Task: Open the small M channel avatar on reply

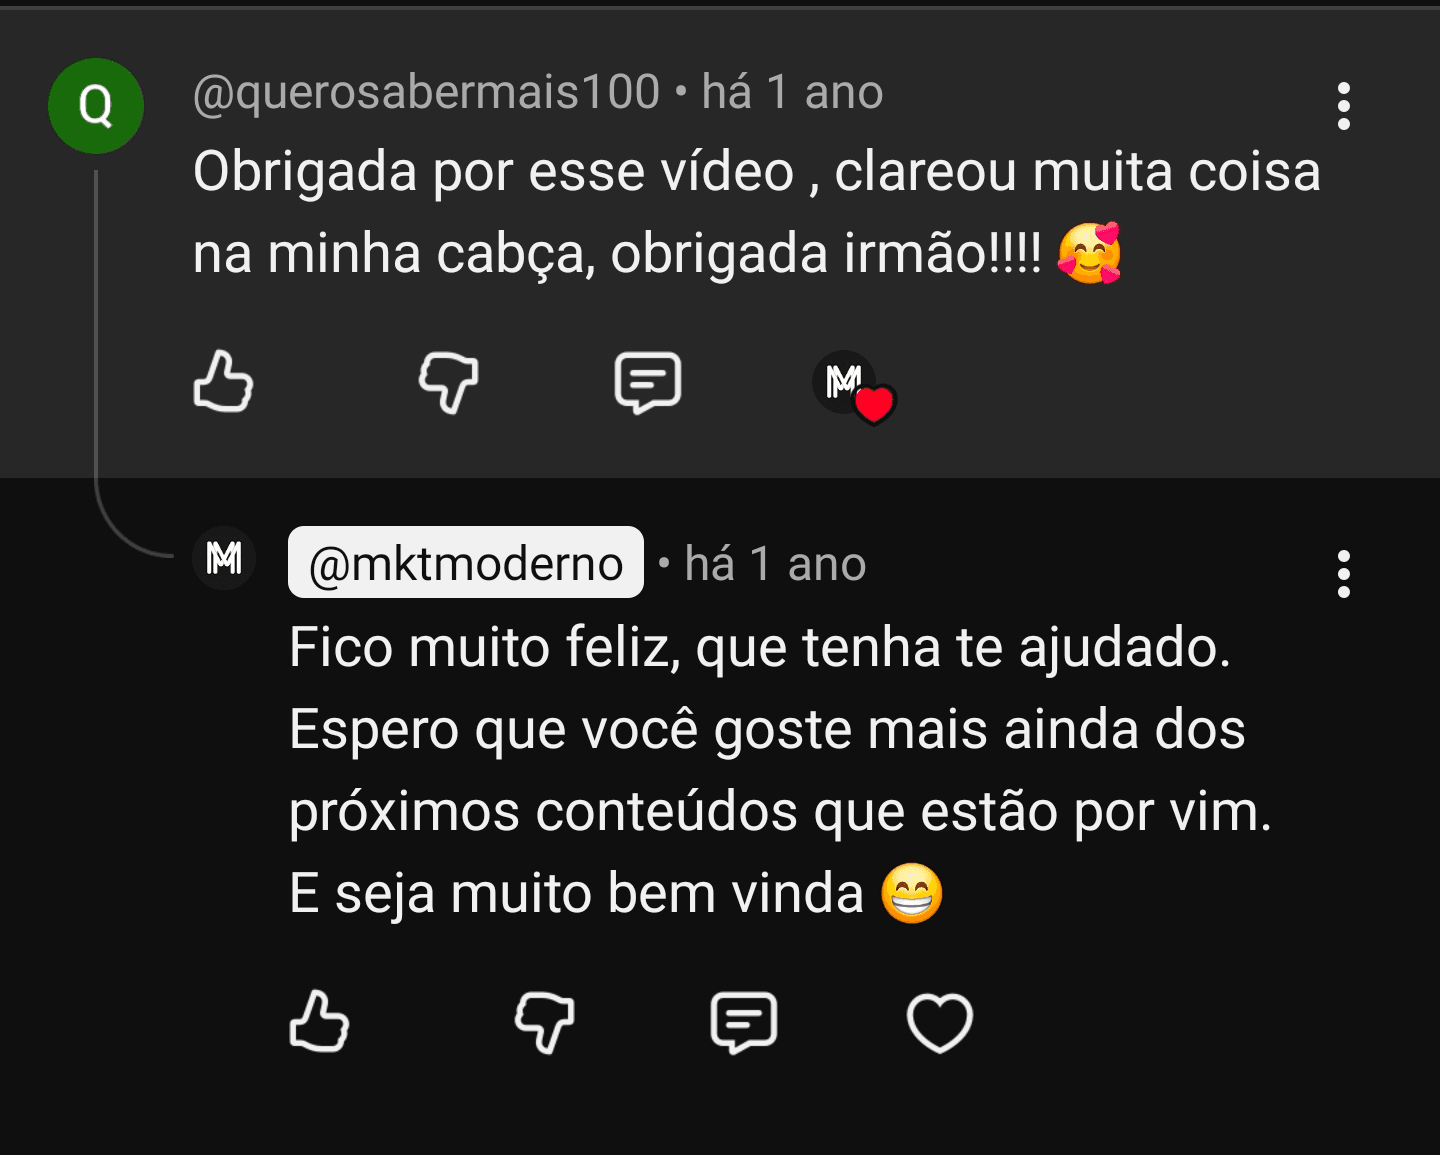Action: pos(224,558)
